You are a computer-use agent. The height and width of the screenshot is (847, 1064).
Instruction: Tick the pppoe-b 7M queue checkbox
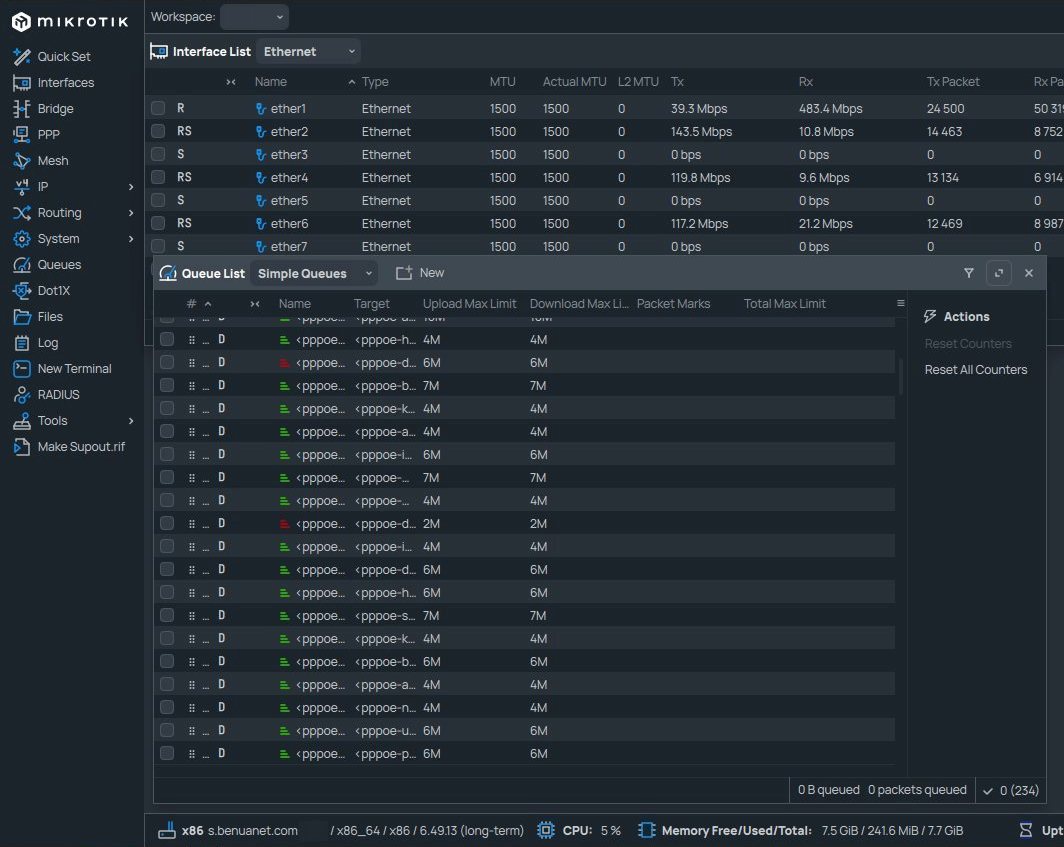tap(167, 385)
